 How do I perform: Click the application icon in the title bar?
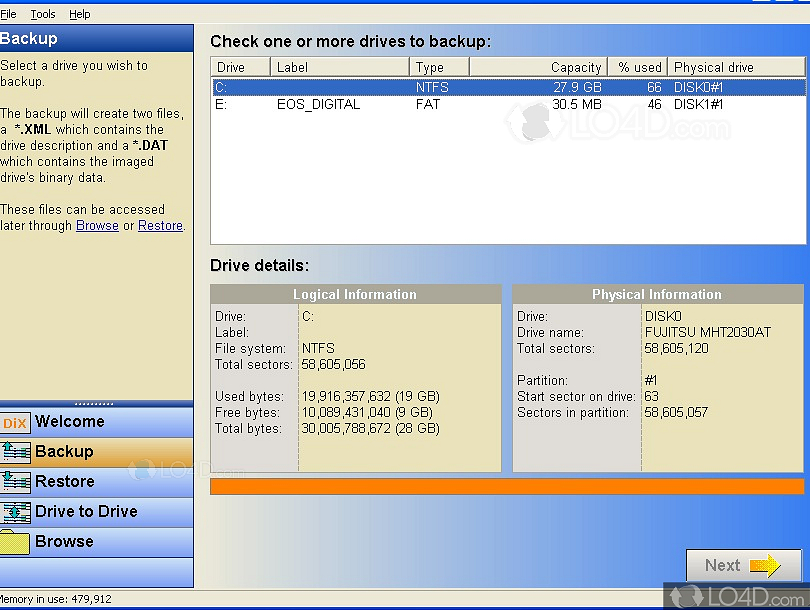click(x=10, y=4)
